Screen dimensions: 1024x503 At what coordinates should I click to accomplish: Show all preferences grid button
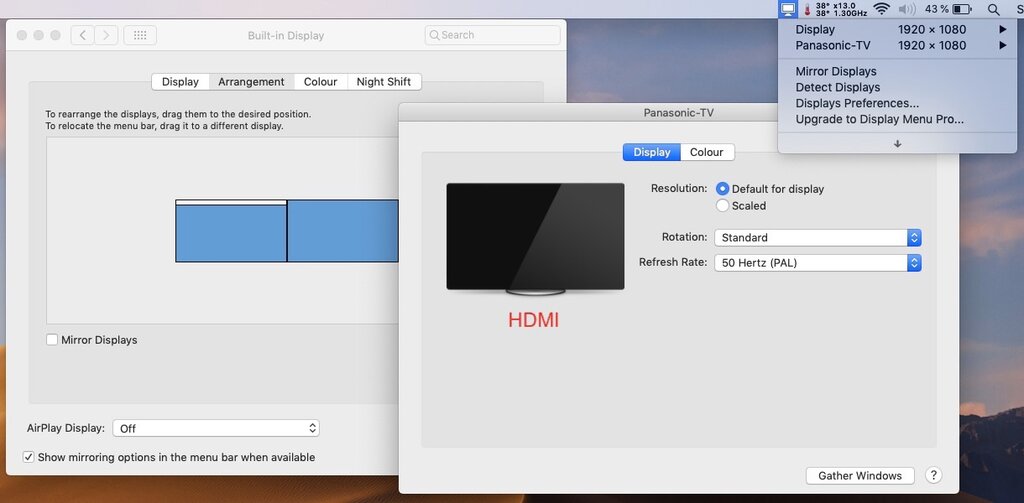tap(140, 35)
